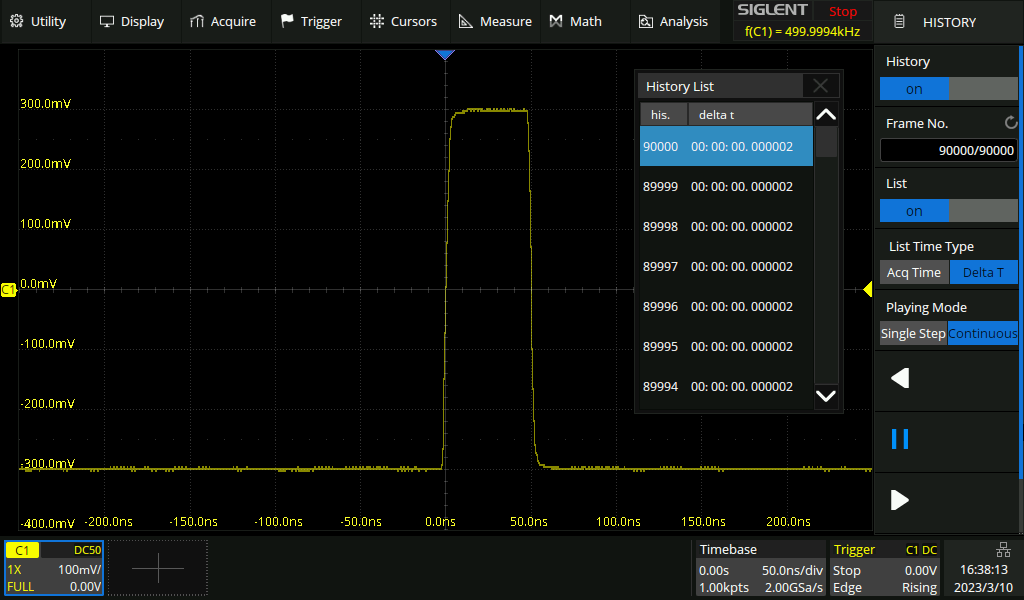Select Acq Time list time type
Image resolution: width=1024 pixels, height=600 pixels.
pyautogui.click(x=914, y=272)
